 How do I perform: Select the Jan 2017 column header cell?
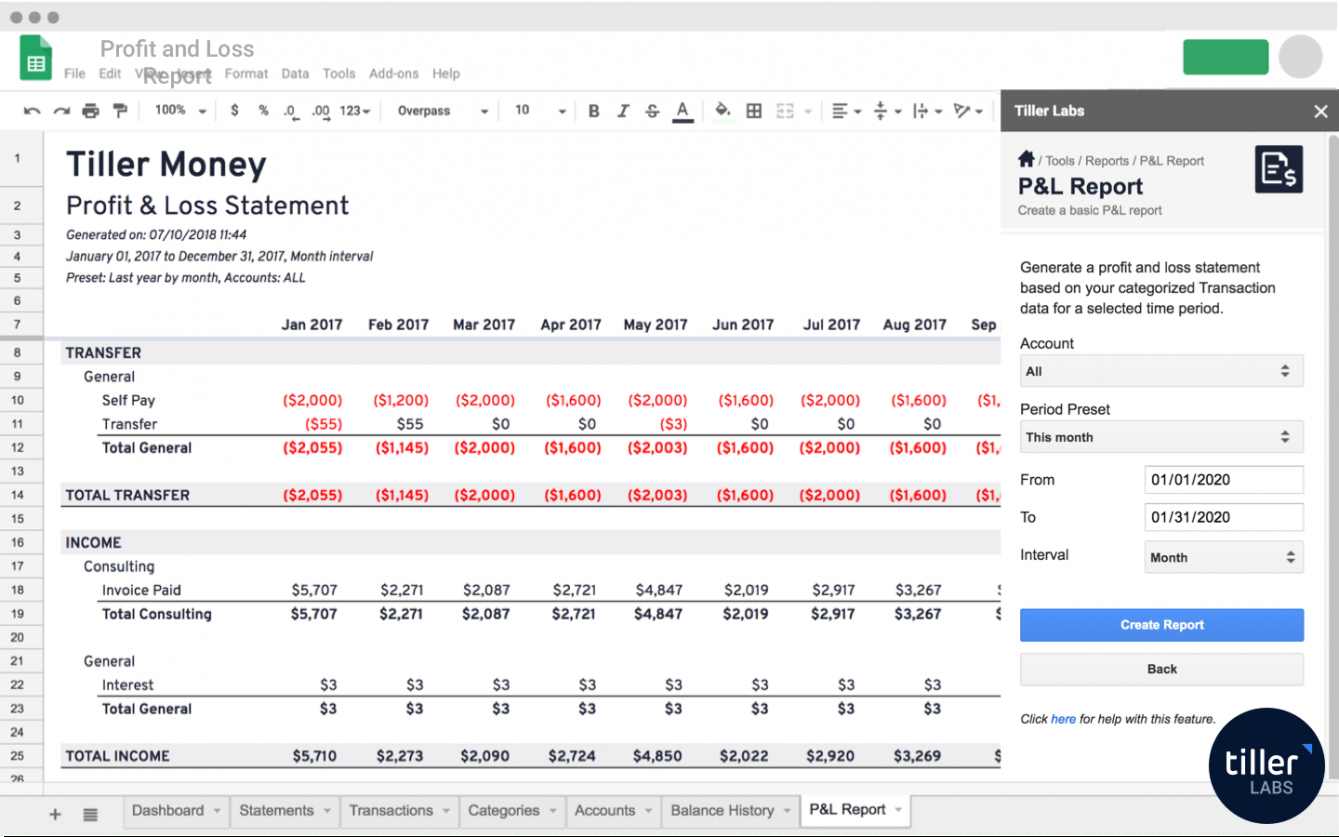[311, 325]
